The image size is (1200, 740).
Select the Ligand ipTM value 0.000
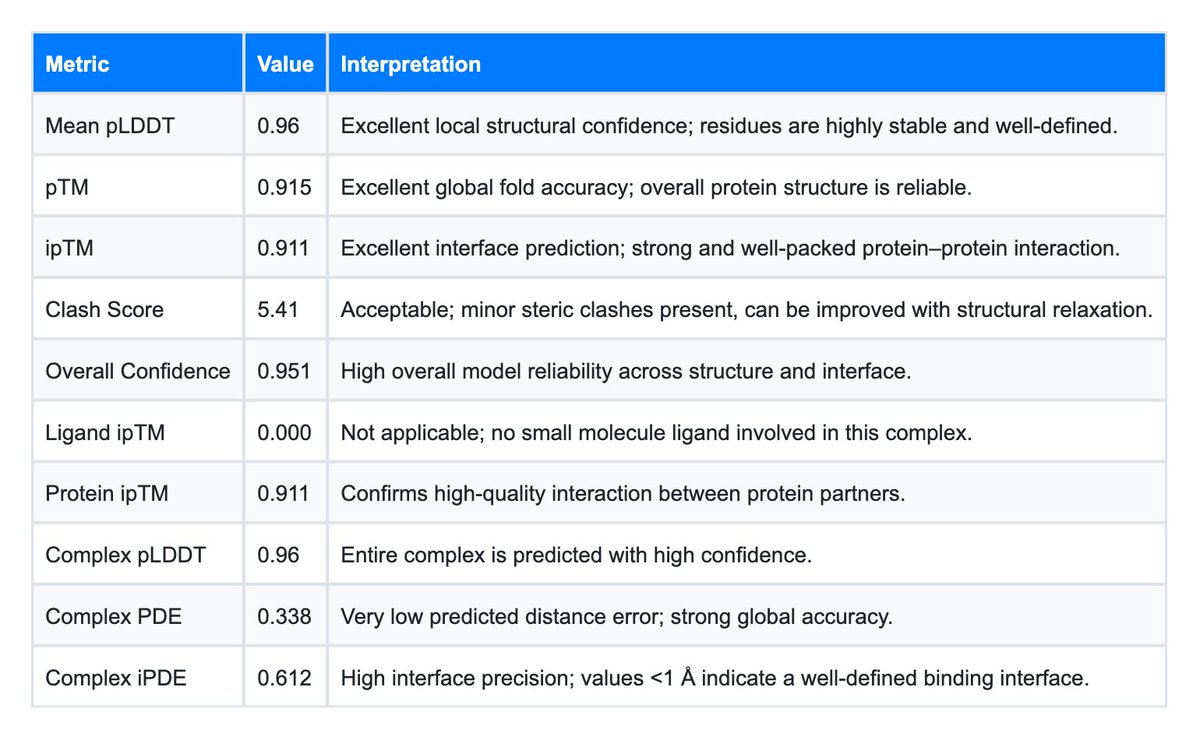pos(284,432)
